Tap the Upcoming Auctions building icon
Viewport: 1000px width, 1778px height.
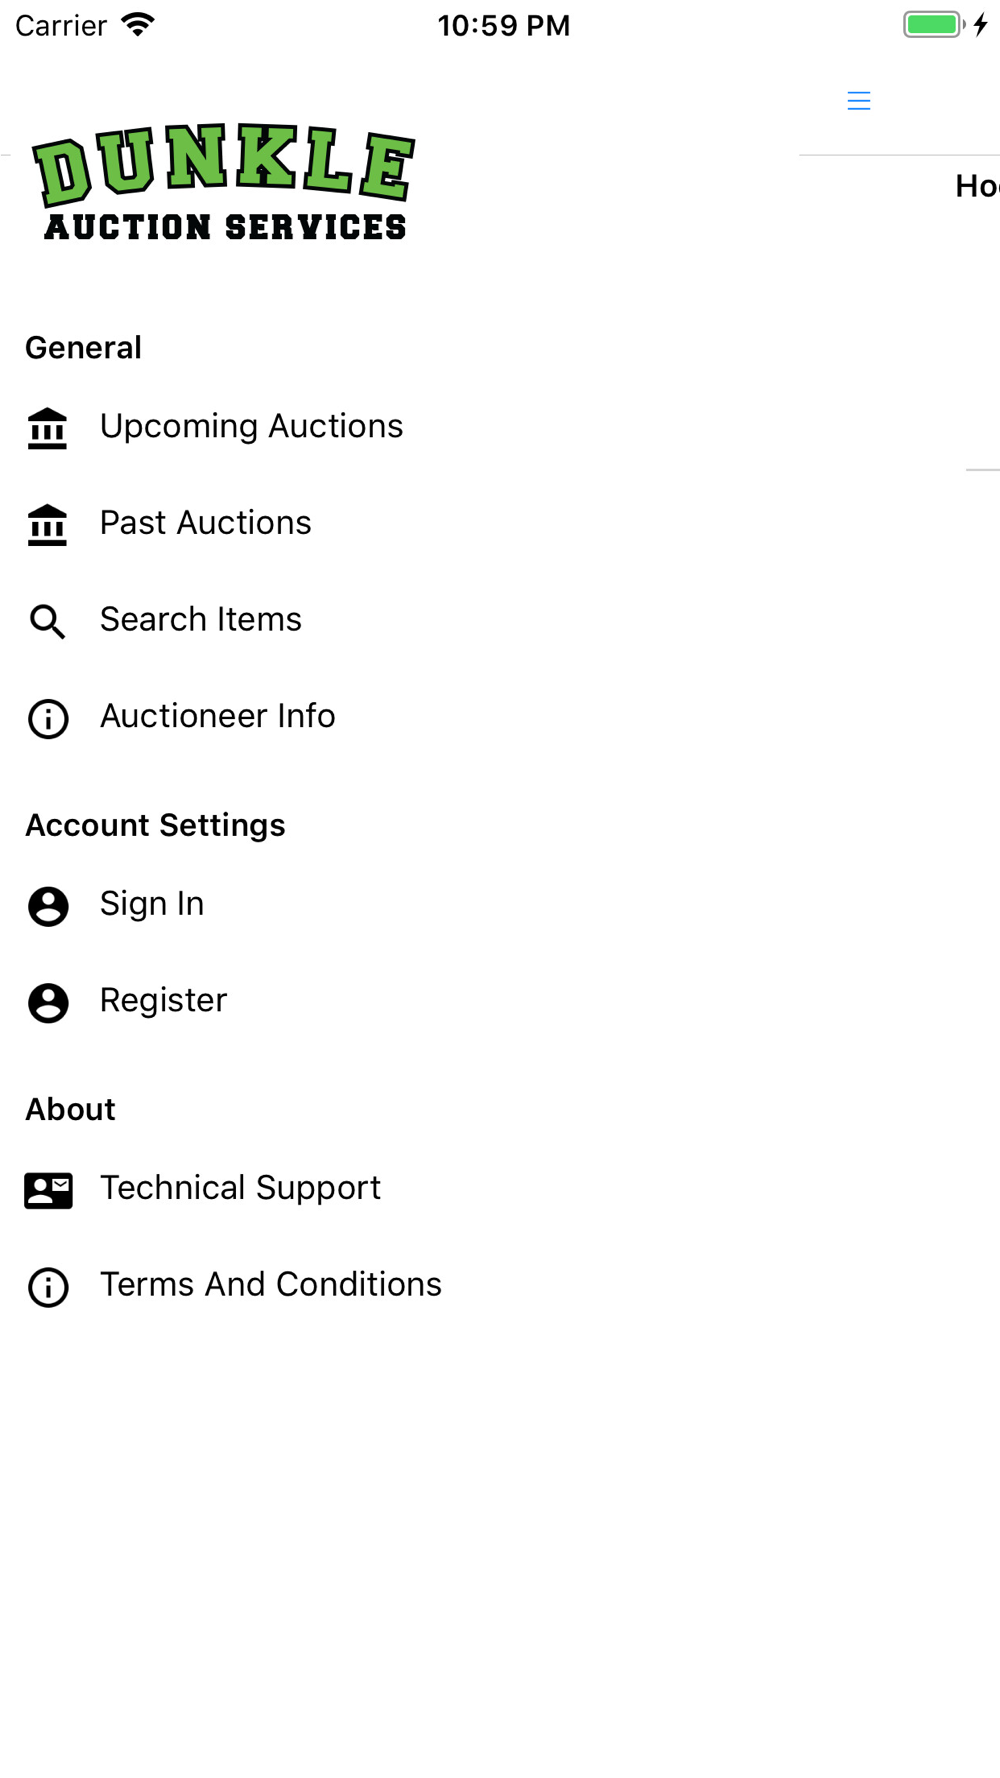(47, 428)
